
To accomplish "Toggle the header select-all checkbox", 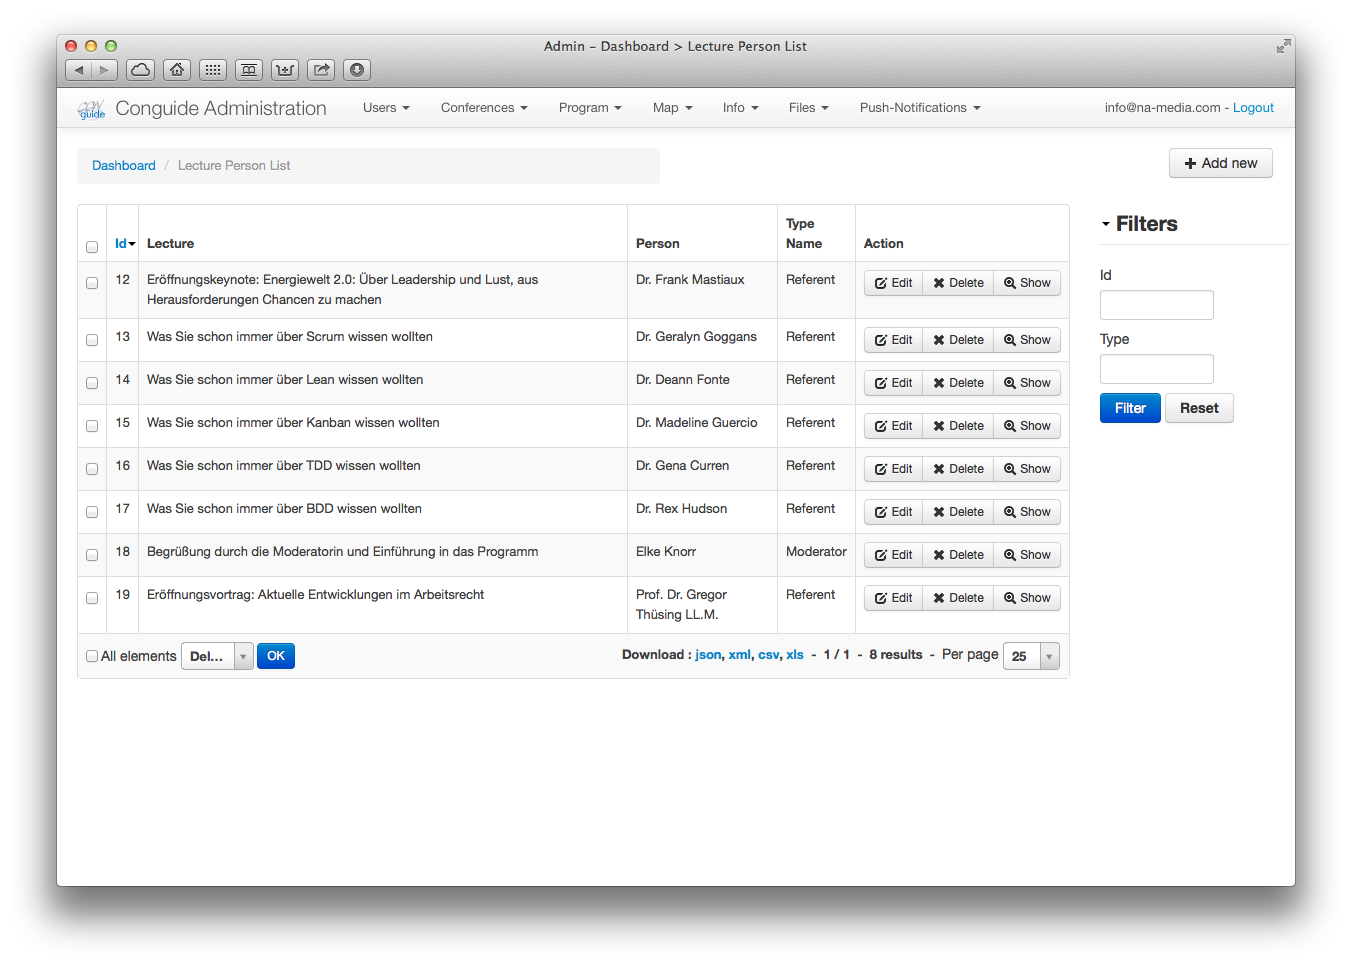I will click(x=92, y=247).
